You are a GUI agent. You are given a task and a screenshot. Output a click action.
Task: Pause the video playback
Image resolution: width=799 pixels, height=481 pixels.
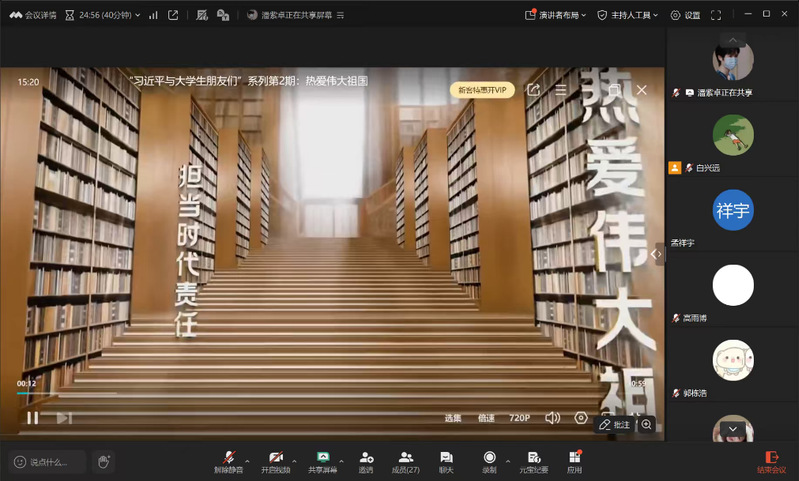[32, 418]
